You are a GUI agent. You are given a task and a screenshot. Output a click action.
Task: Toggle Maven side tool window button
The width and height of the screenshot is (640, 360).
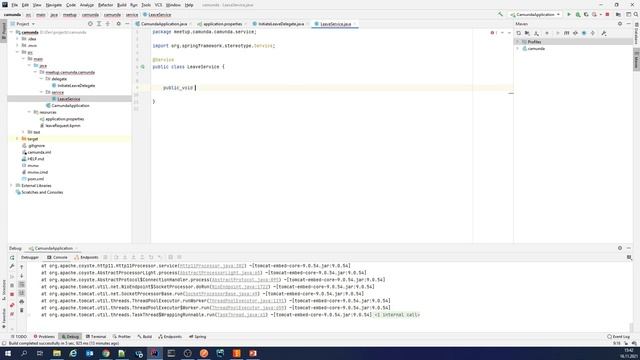[x=636, y=60]
